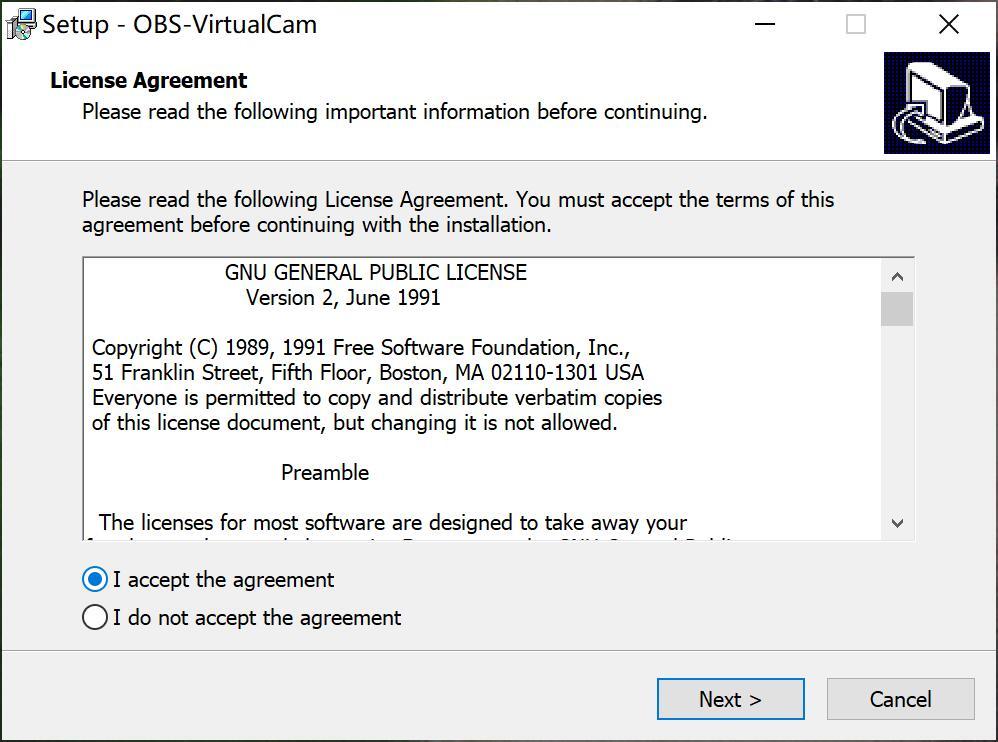Click the installer computer logo image
Screen dimensions: 998x742
point(937,103)
